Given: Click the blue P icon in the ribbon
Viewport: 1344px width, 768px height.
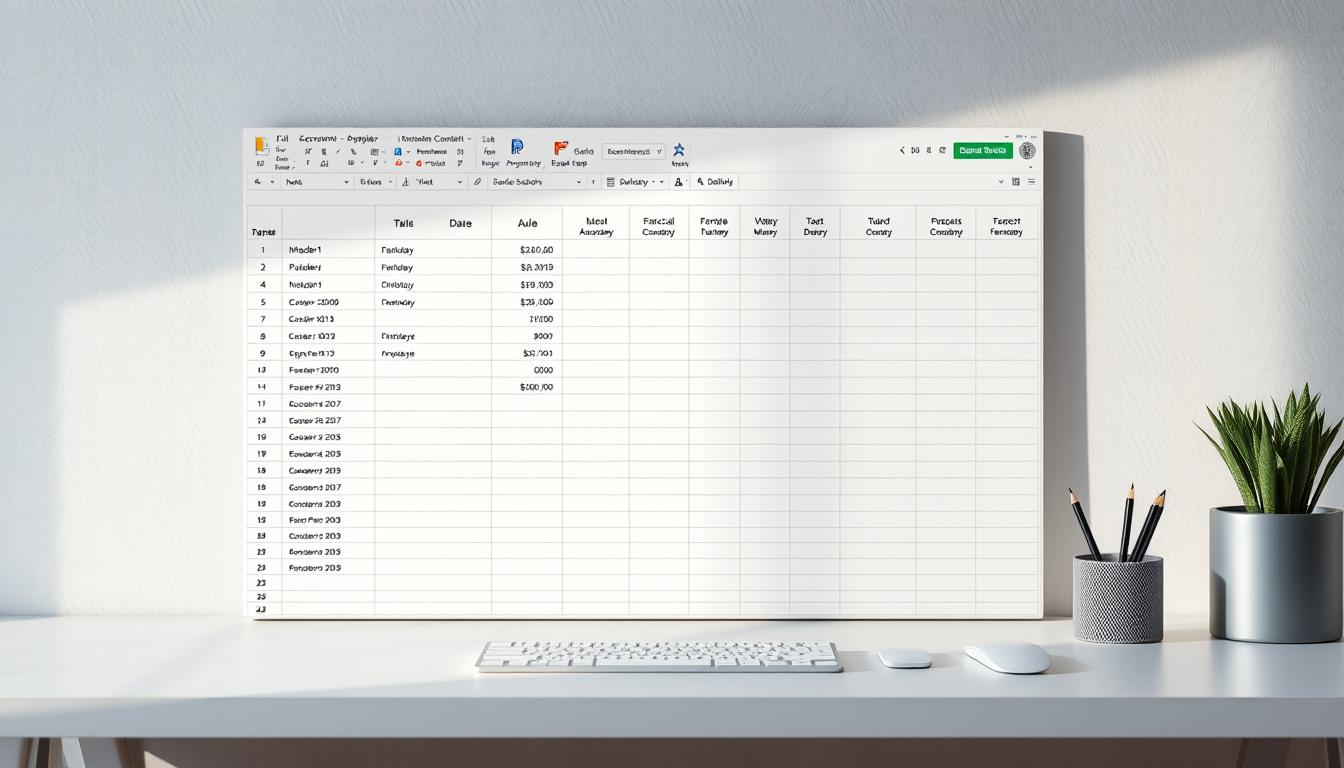Looking at the screenshot, I should tap(517, 147).
